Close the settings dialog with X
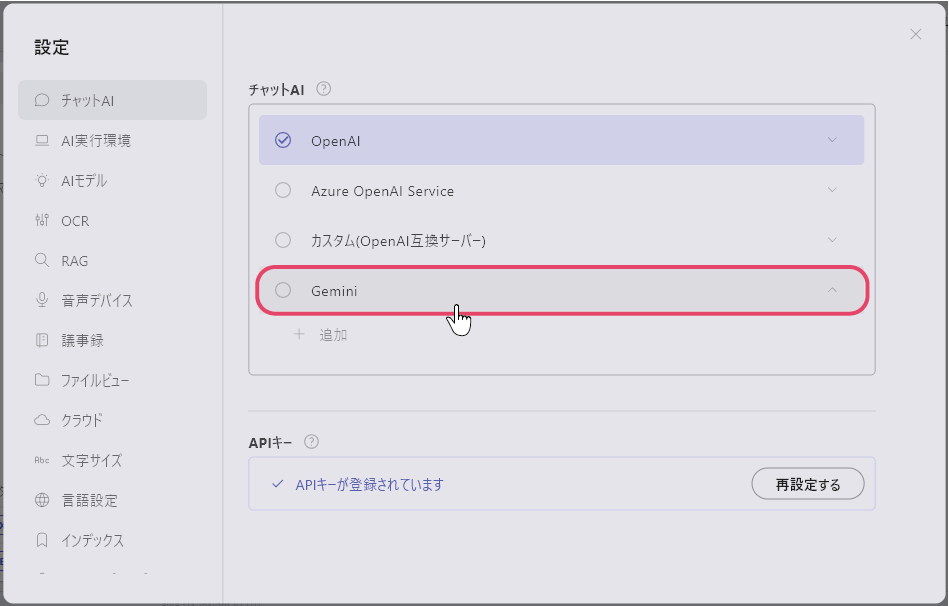949x606 pixels. (915, 34)
